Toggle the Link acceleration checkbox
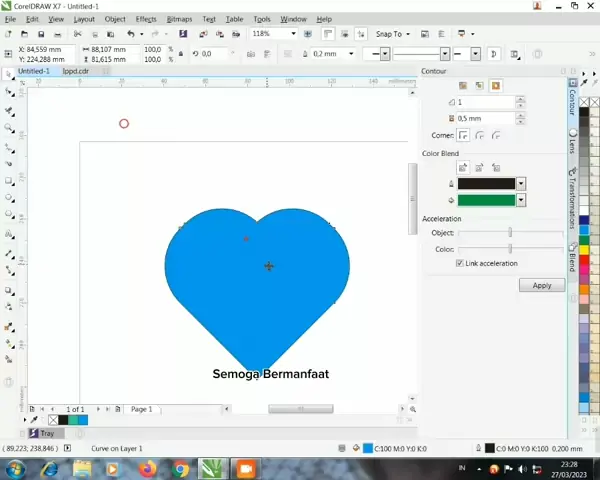 click(460, 263)
